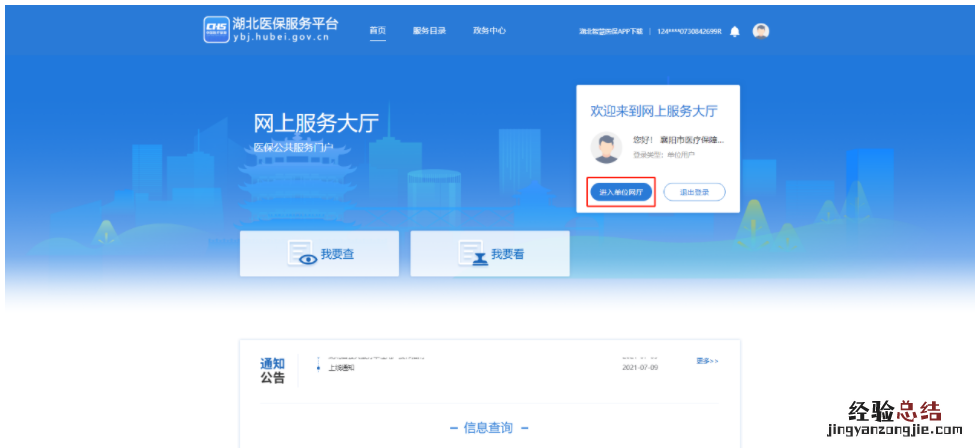Open 服务目录 menu item

pyautogui.click(x=429, y=31)
